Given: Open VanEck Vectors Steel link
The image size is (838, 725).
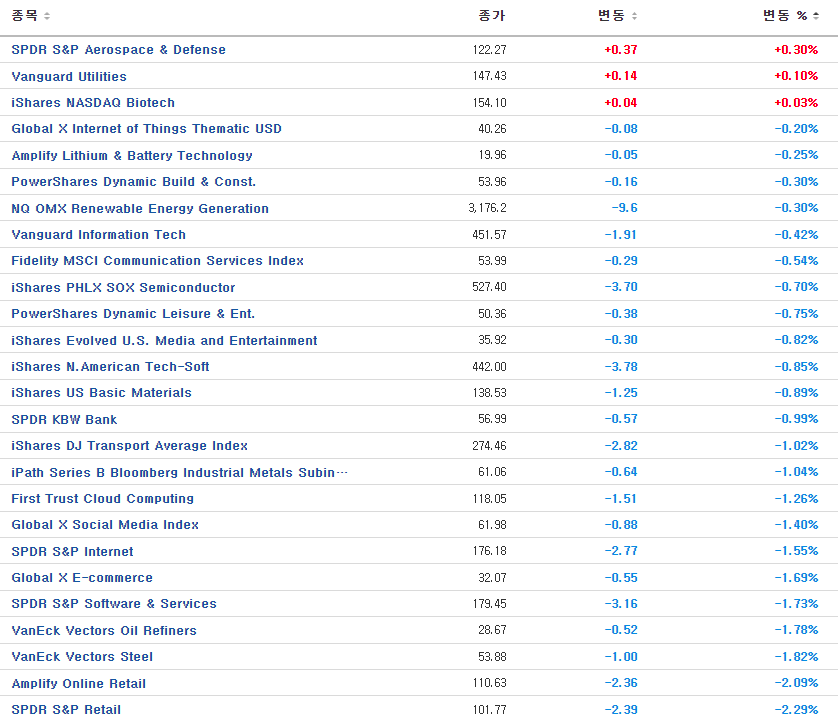Looking at the screenshot, I should [82, 657].
